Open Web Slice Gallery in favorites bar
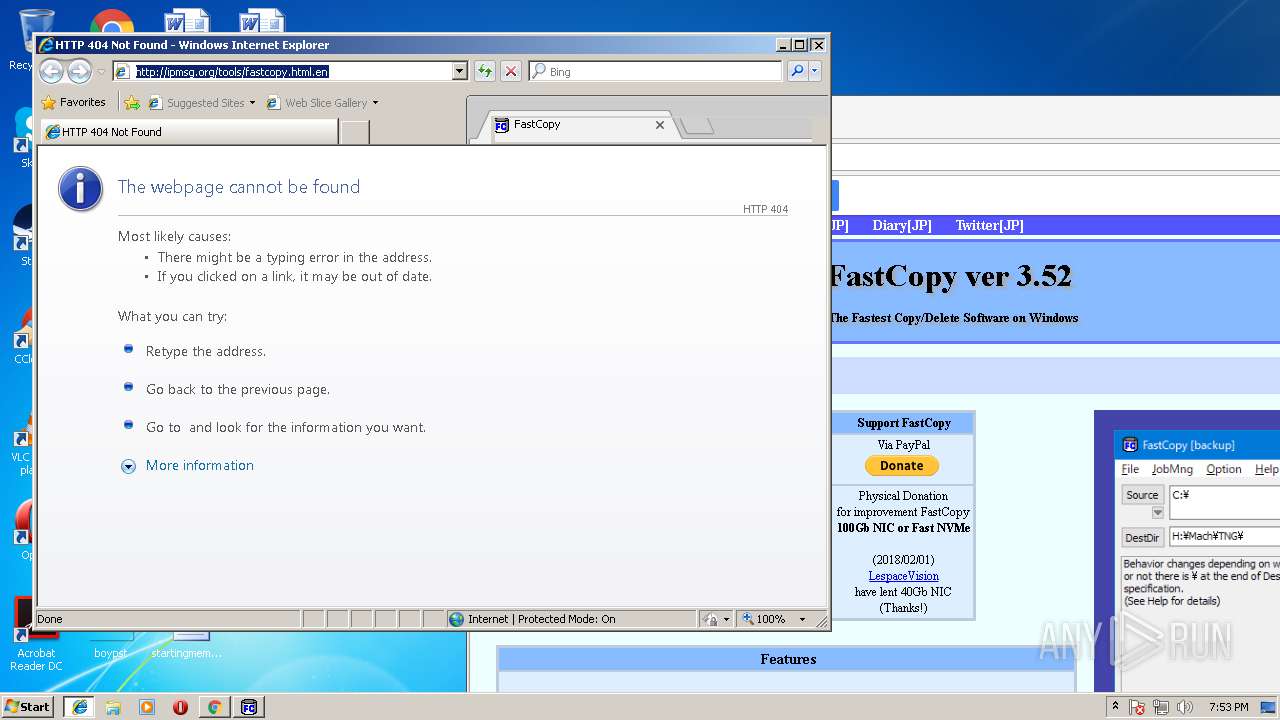The height and width of the screenshot is (720, 1280). pos(322,102)
